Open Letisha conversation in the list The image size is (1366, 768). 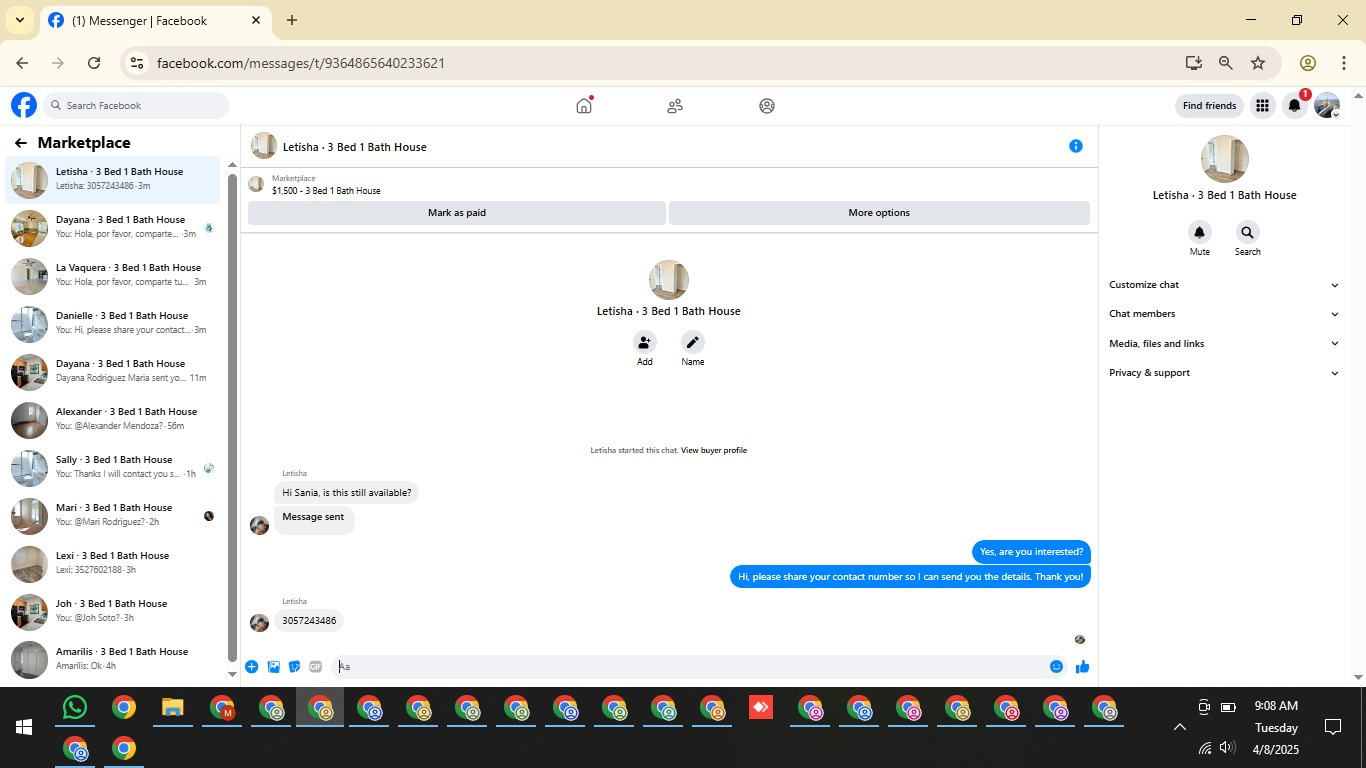pyautogui.click(x=112, y=179)
